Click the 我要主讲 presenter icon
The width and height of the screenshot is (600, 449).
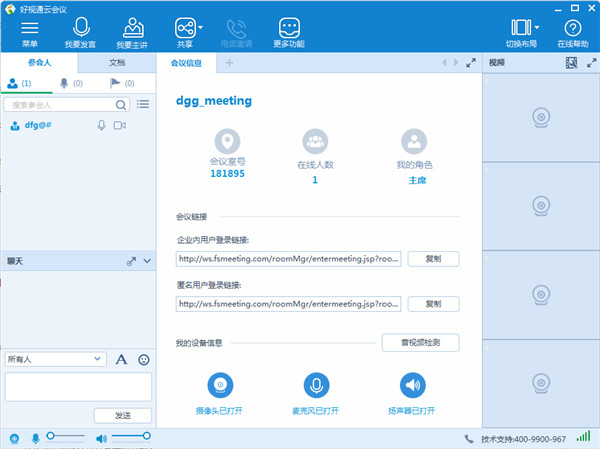(x=133, y=29)
